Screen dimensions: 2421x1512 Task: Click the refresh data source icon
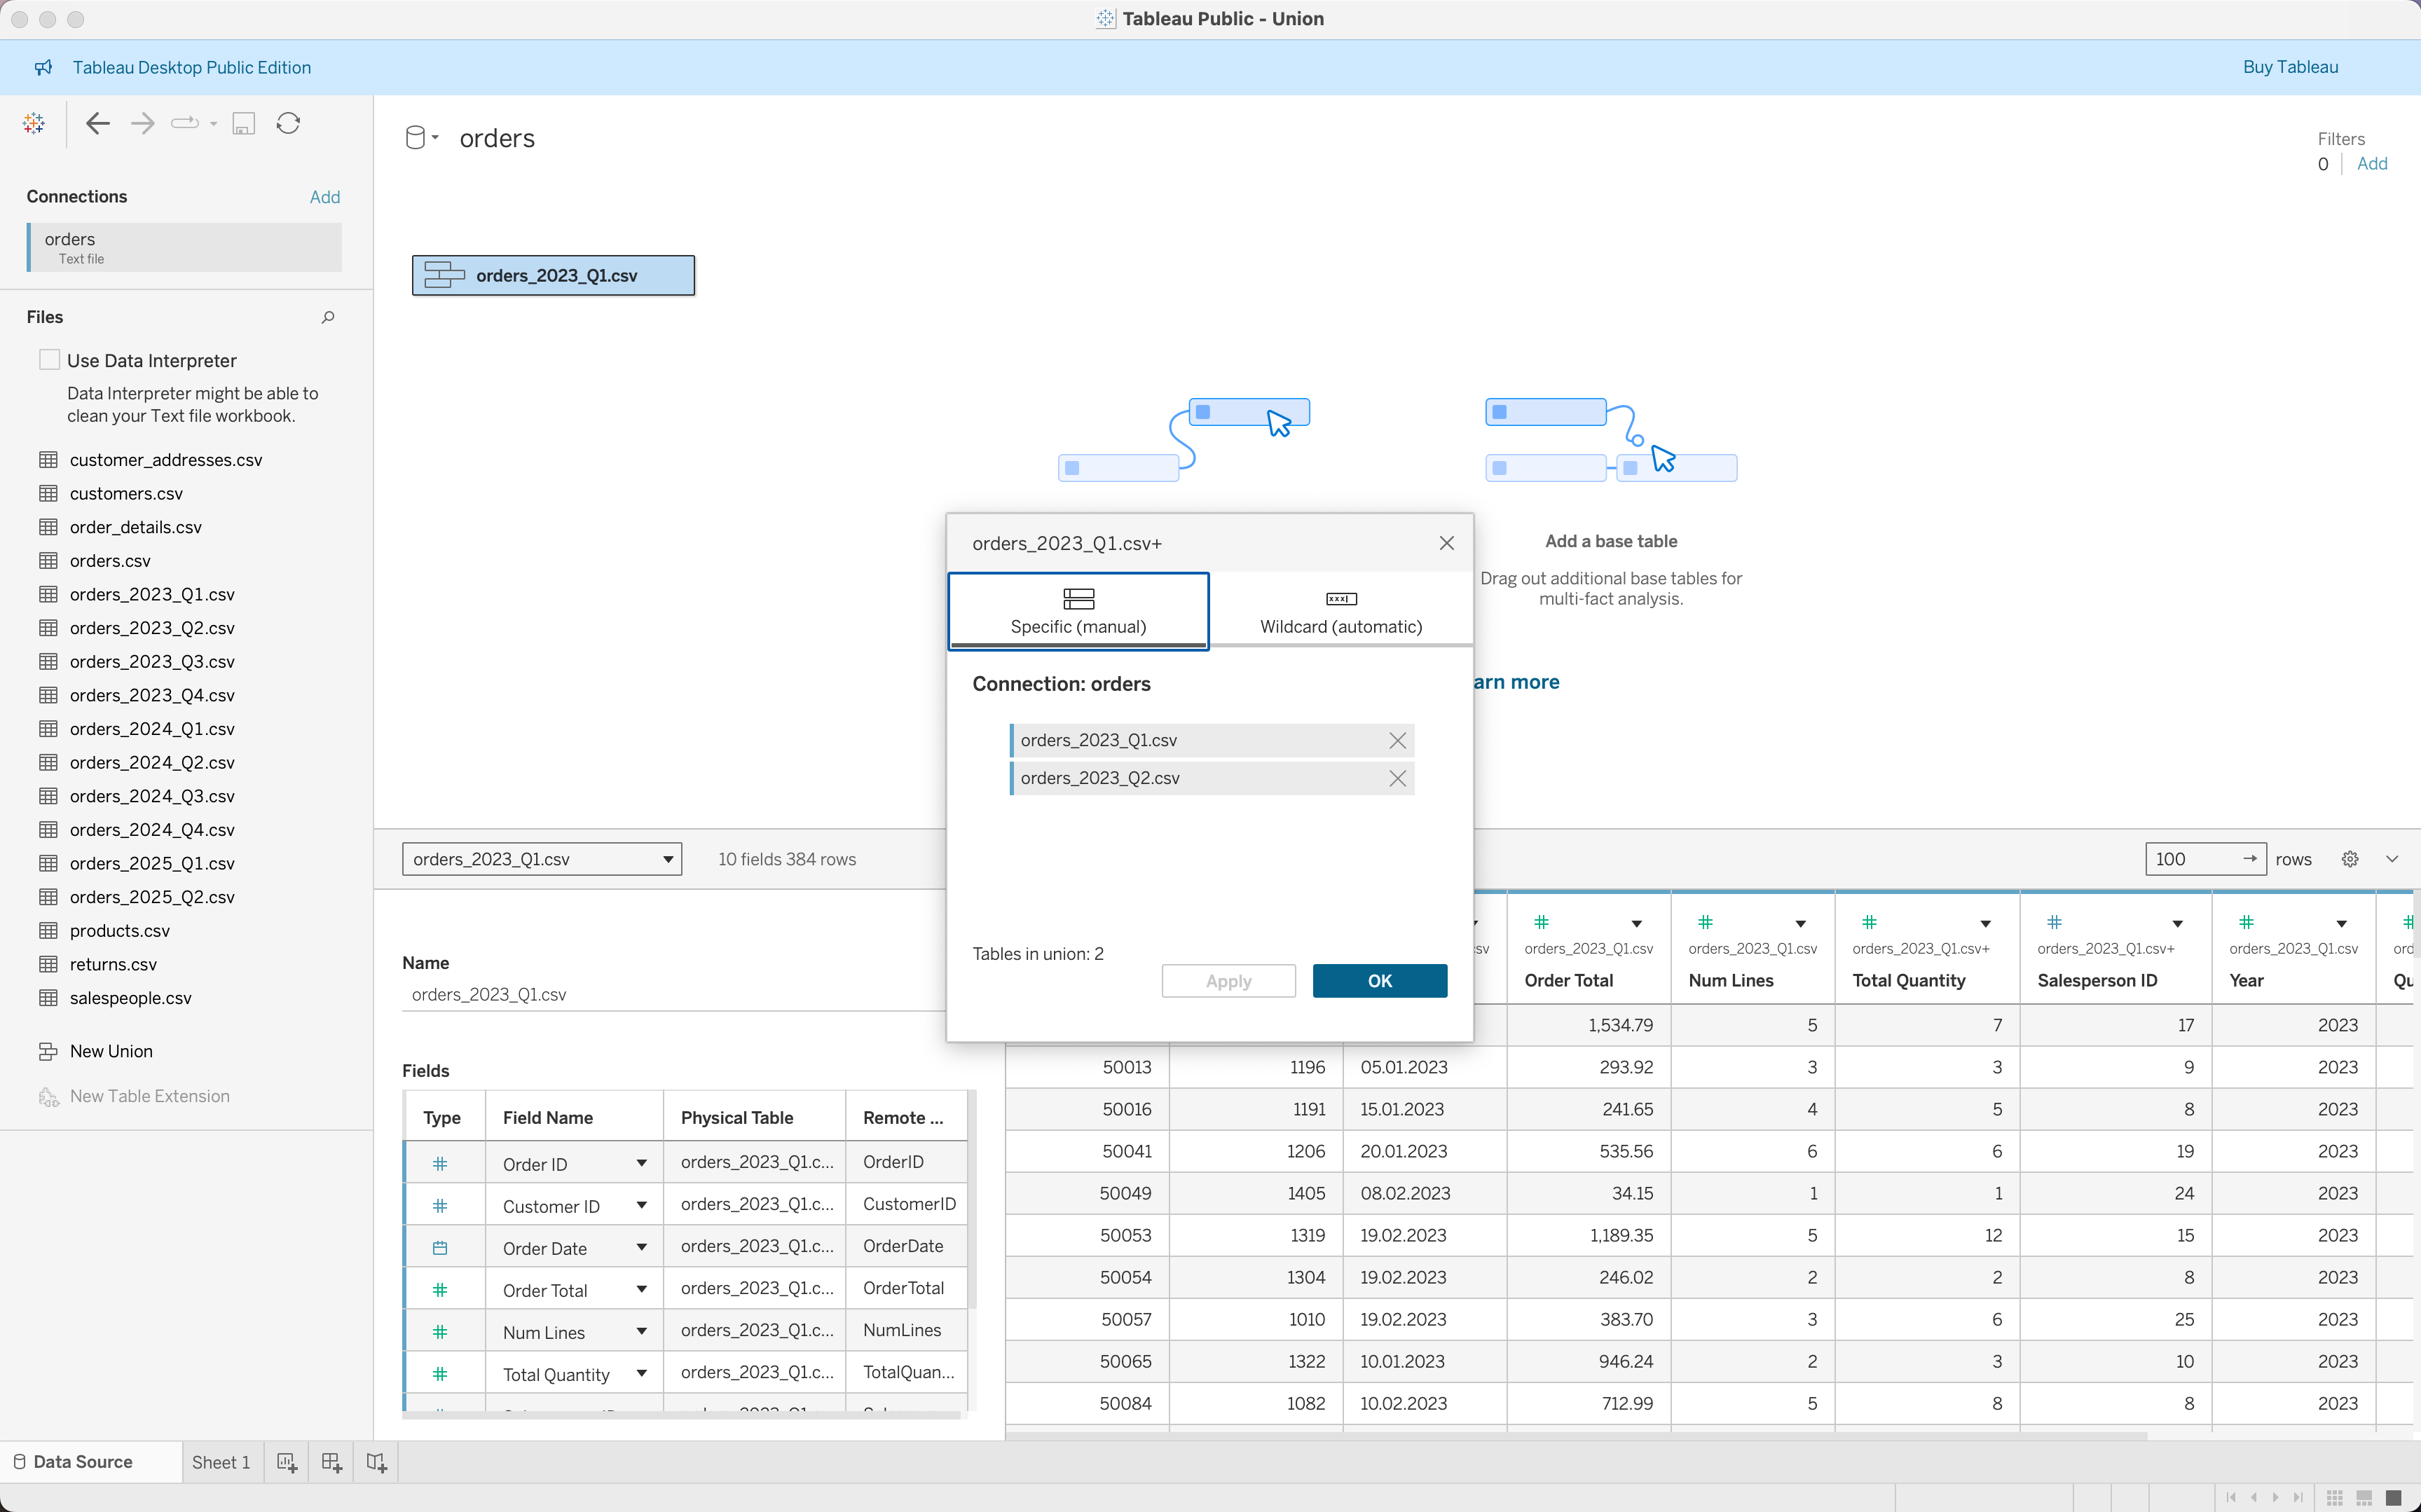point(288,123)
